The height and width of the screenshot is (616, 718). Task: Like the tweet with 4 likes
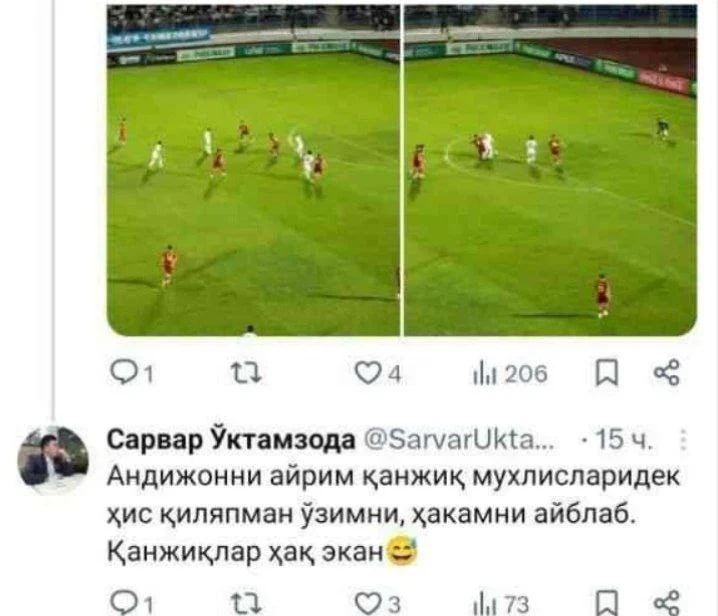(x=378, y=373)
